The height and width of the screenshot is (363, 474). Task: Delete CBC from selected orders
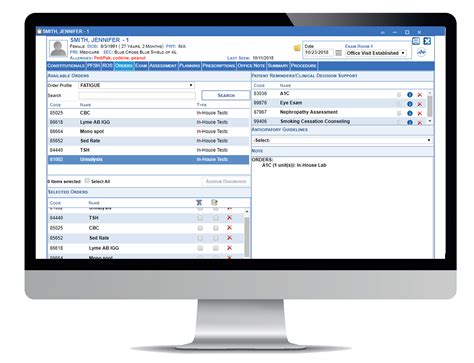[x=229, y=228]
